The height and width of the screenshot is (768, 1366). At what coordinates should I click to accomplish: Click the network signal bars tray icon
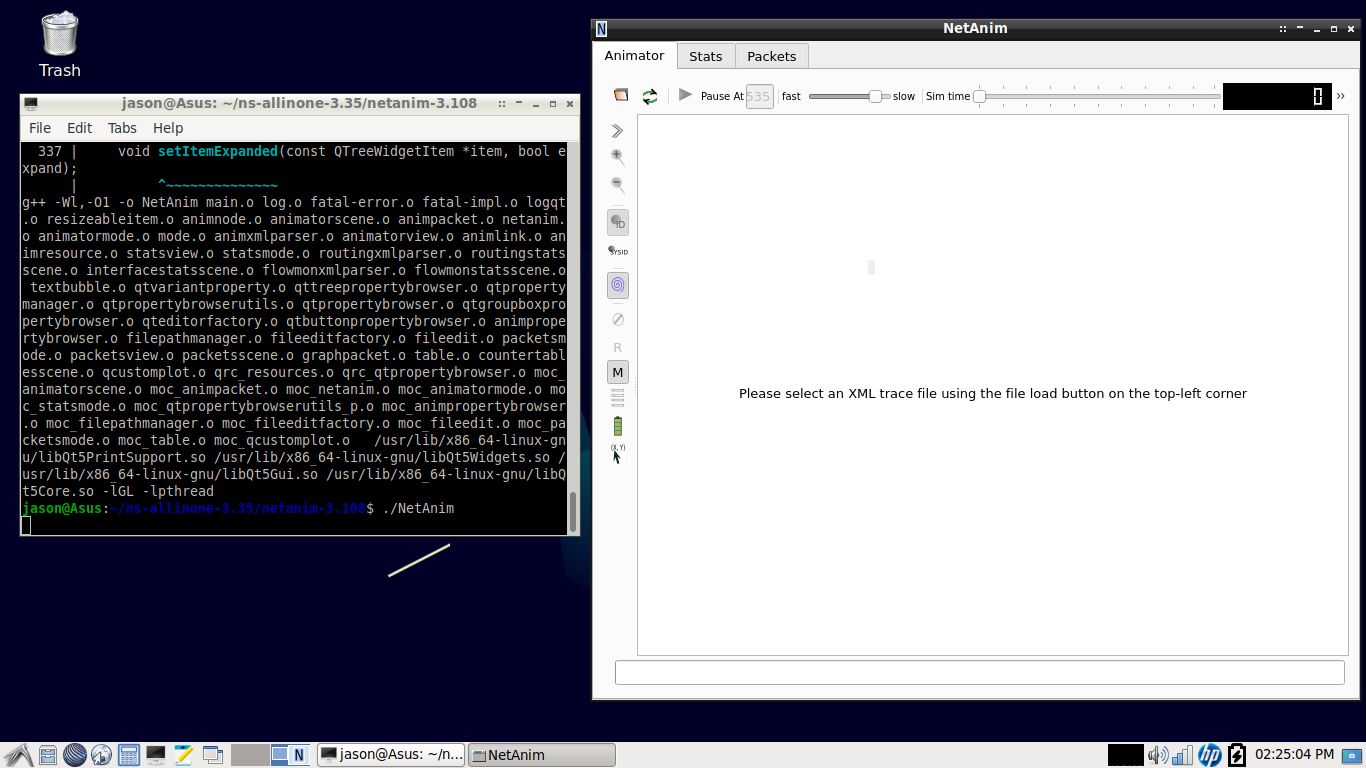click(x=1183, y=755)
